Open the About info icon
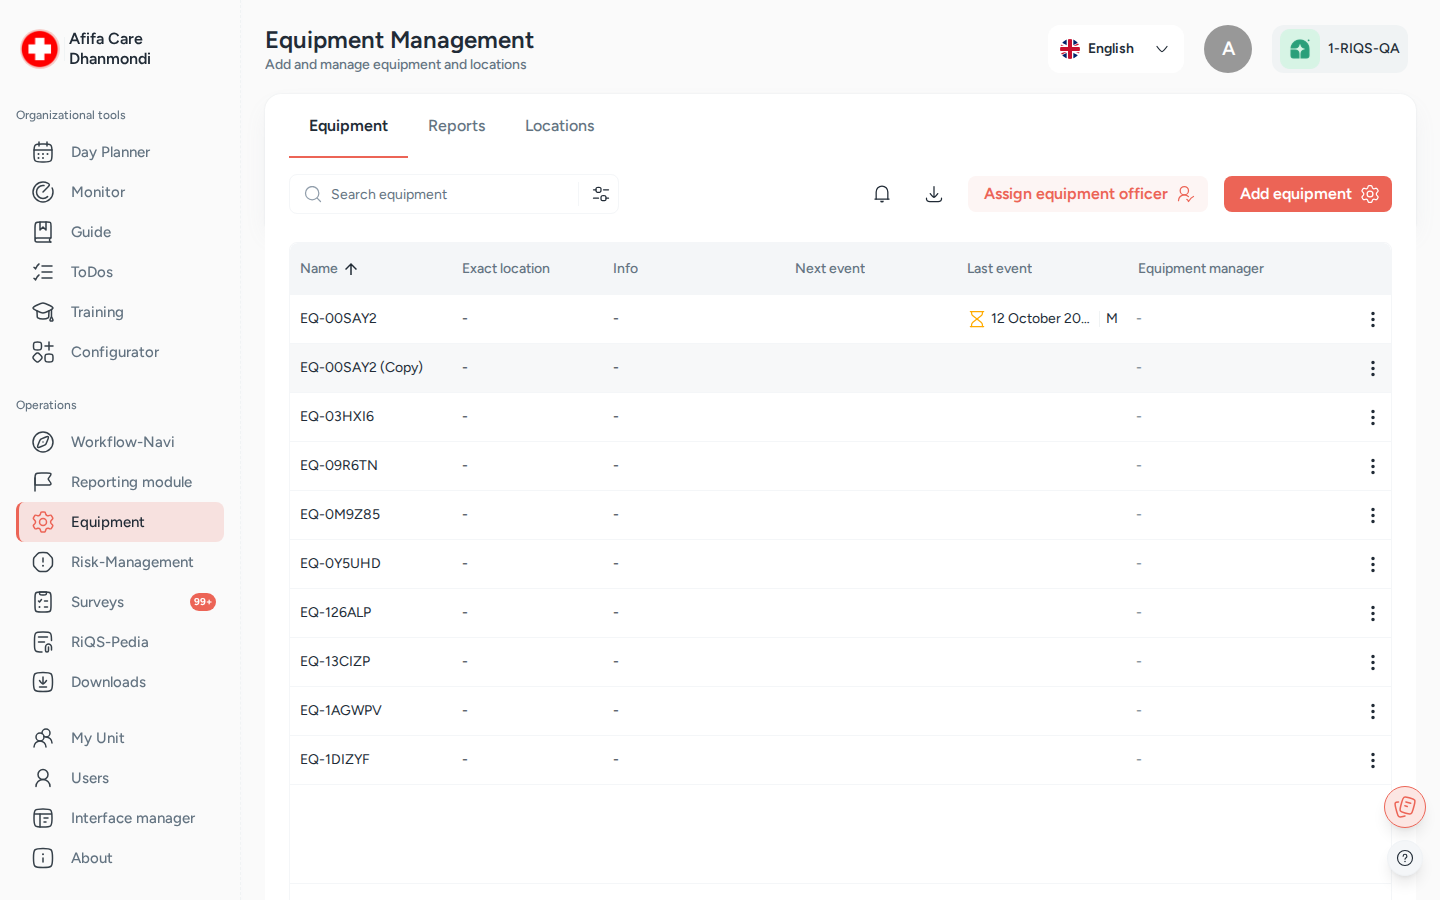Viewport: 1440px width, 900px height. 43,858
